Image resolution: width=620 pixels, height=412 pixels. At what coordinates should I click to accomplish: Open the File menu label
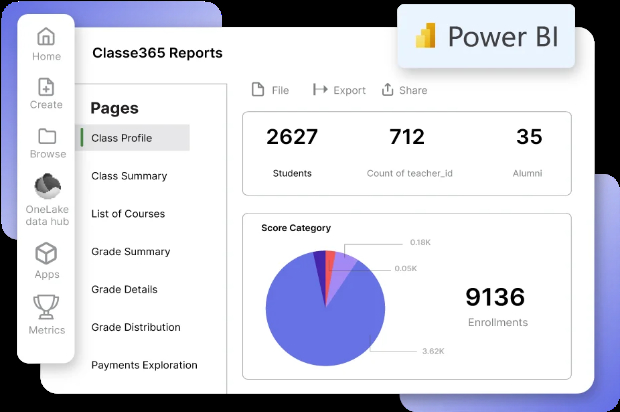pos(280,91)
